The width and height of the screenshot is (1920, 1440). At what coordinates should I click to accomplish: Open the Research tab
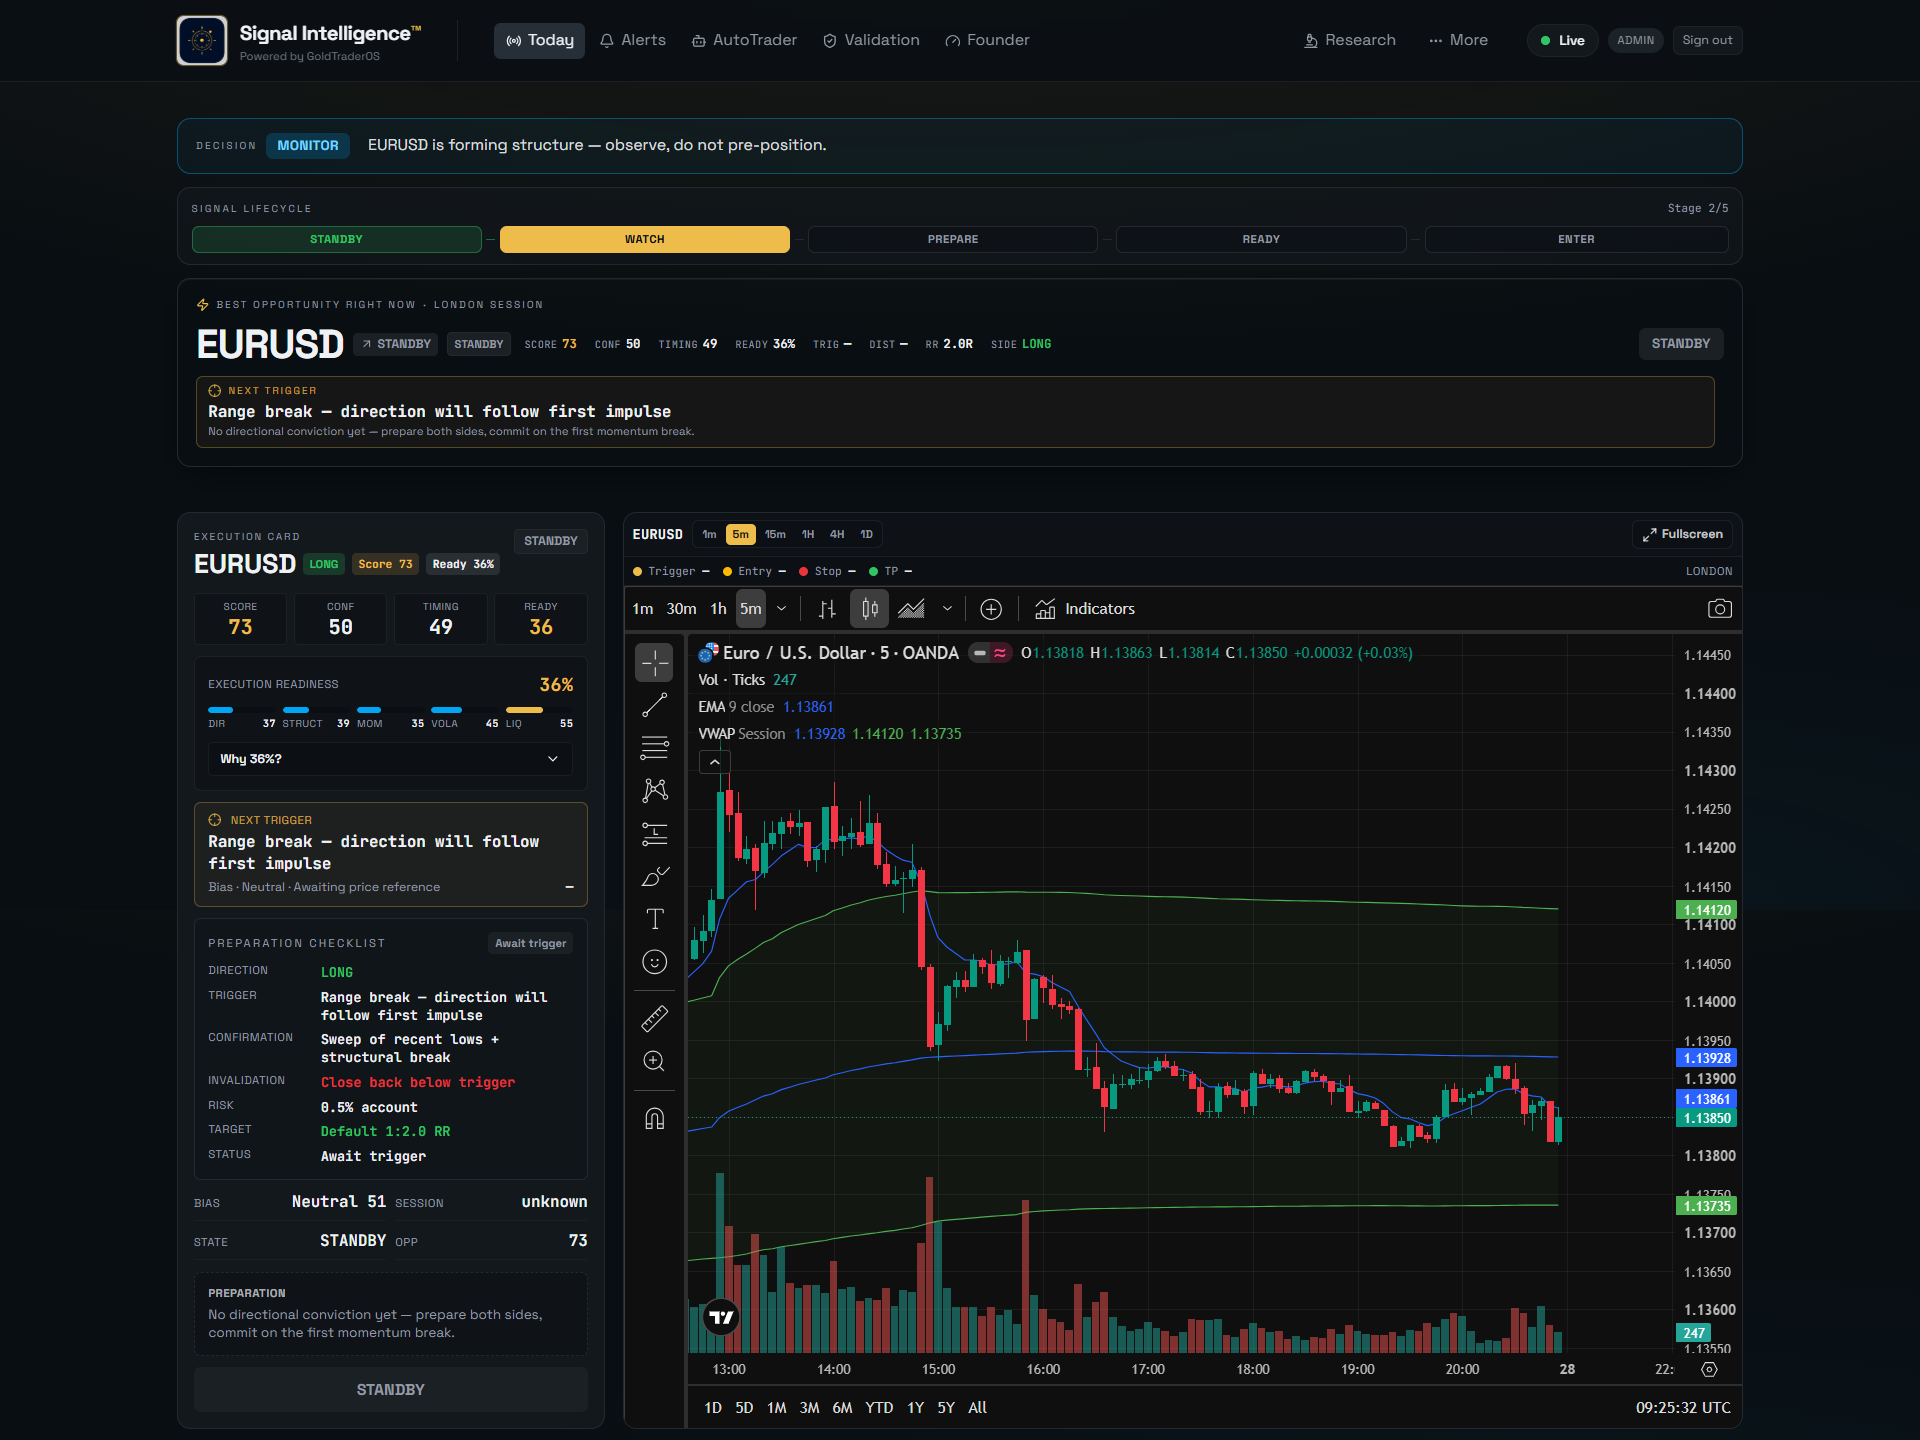click(x=1350, y=41)
